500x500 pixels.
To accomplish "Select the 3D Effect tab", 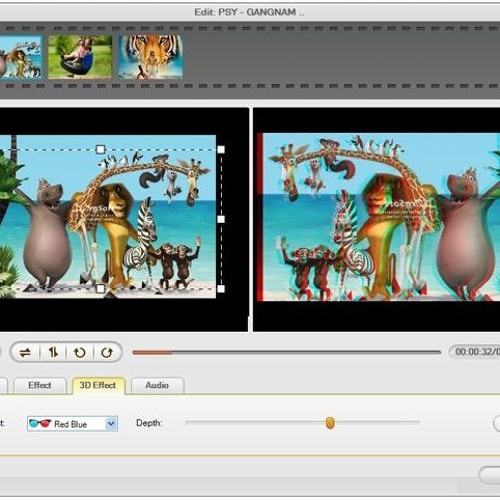I will pos(98,386).
